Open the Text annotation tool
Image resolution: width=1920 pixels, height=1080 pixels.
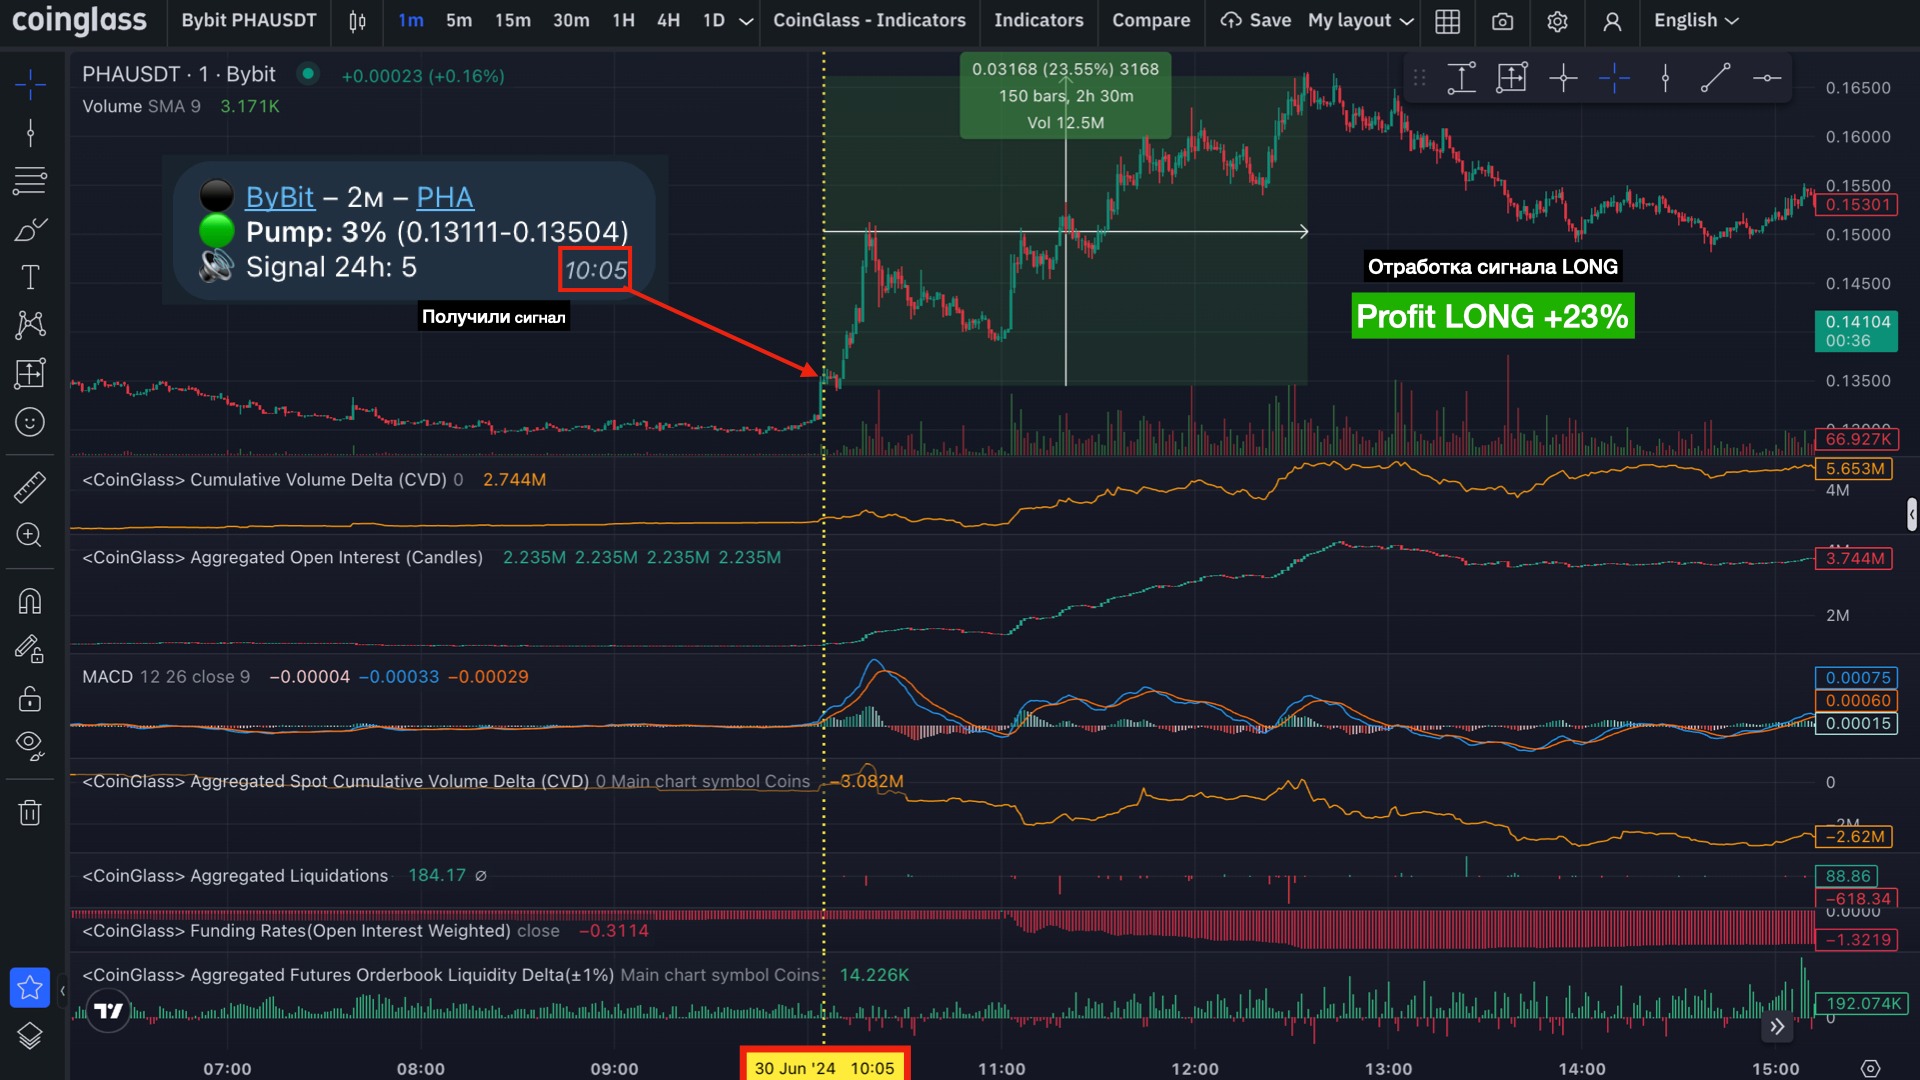30,278
